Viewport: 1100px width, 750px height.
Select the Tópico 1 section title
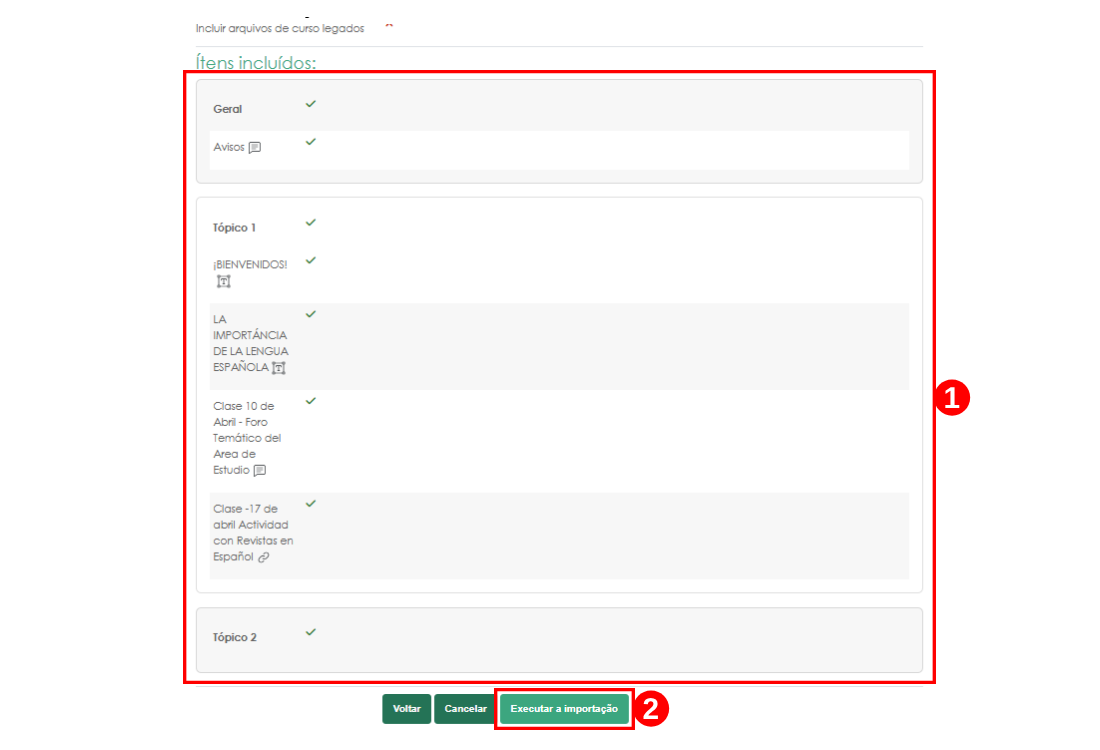coord(234,227)
